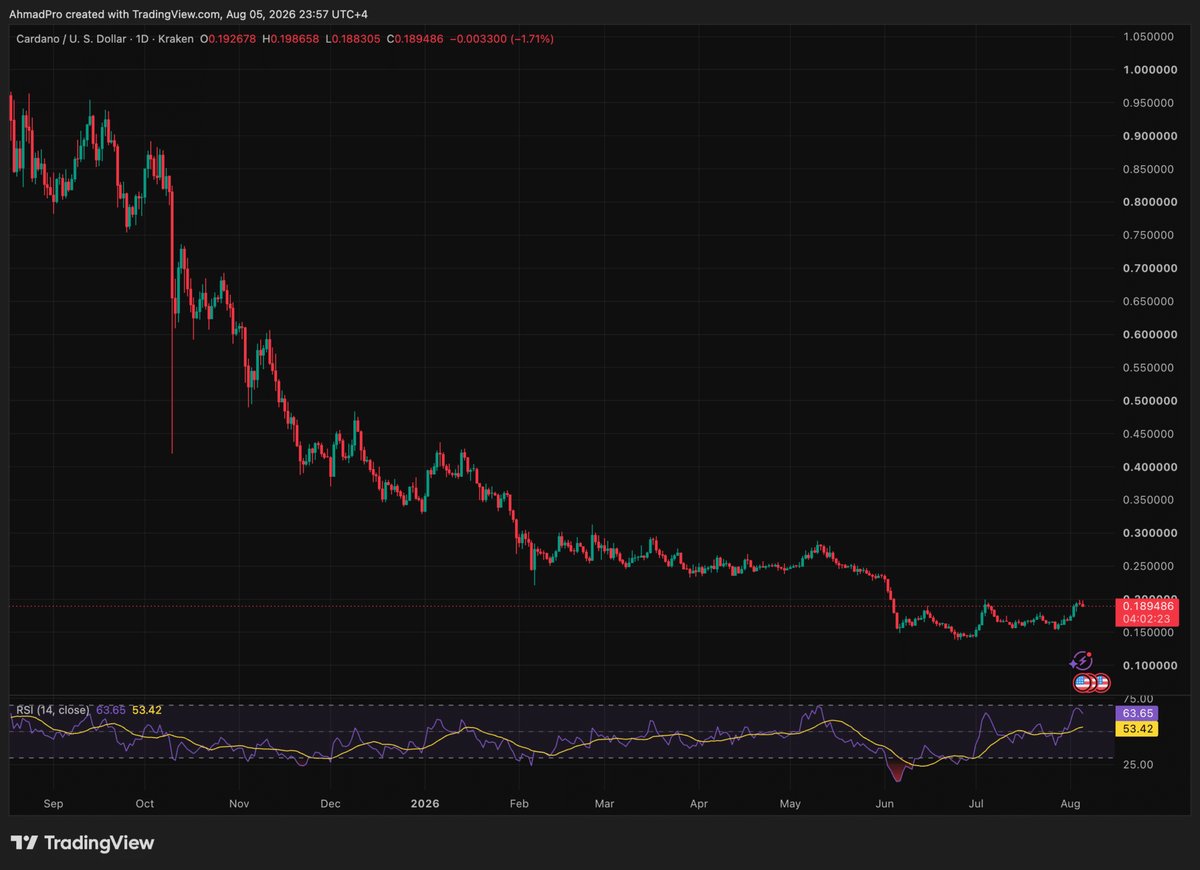This screenshot has height=870, width=1200.
Task: Click the 1.000000 price scale label
Action: 1149,70
